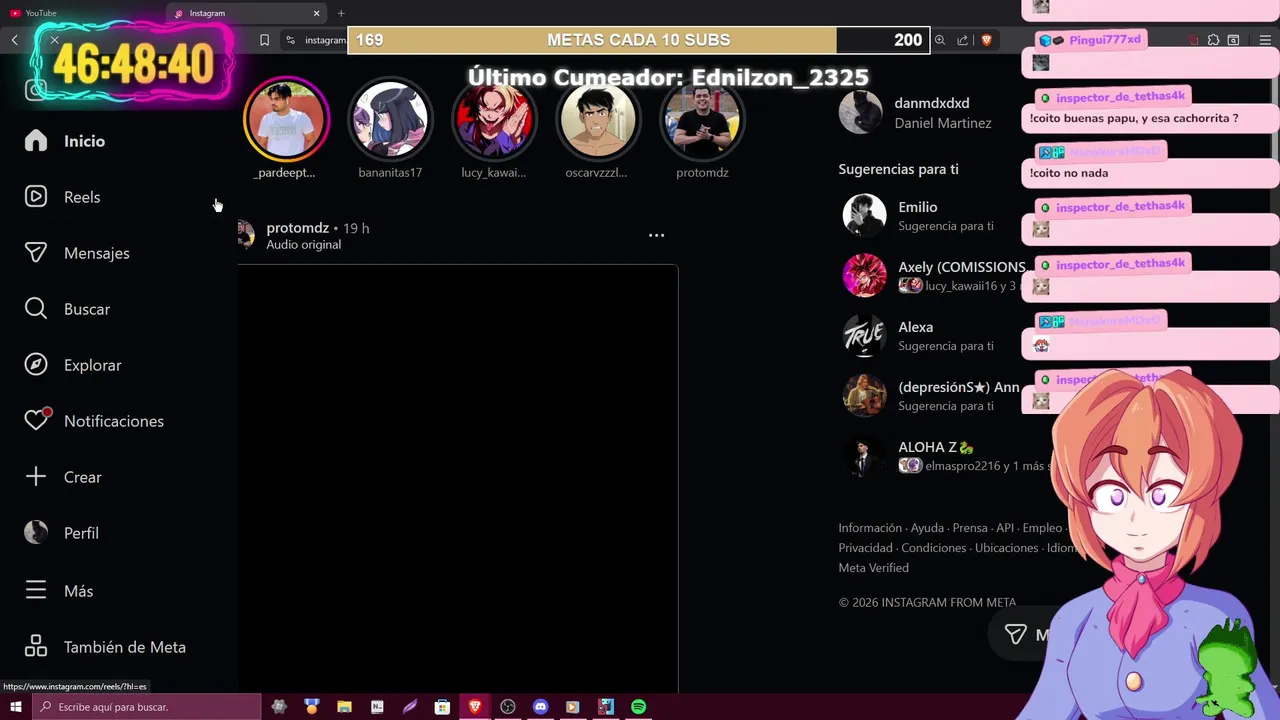1280x720 pixels.
Task: View _pardeept story
Action: 286,119
